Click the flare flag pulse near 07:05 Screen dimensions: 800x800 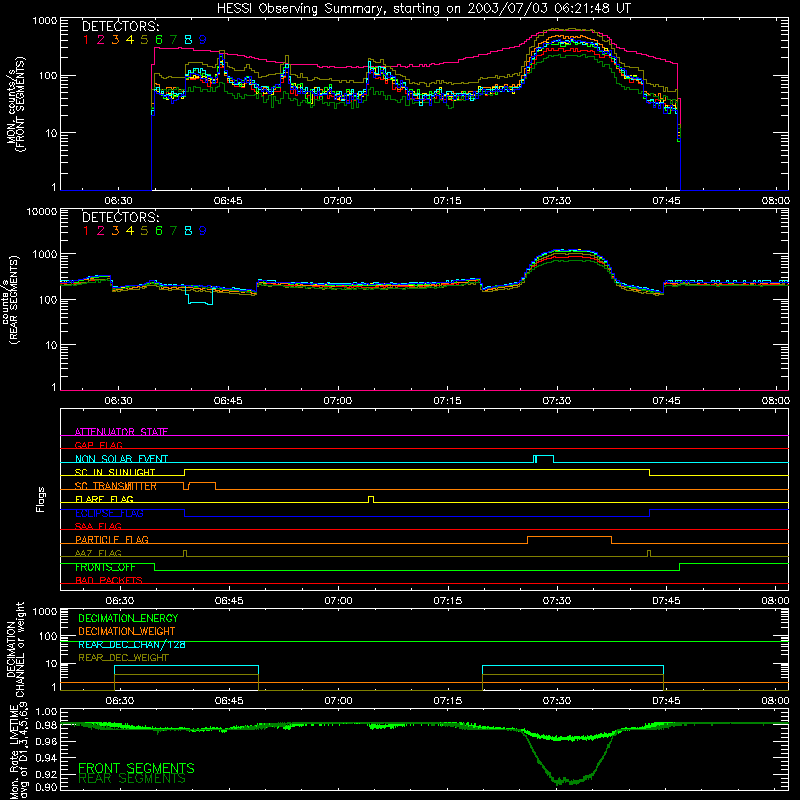371,499
